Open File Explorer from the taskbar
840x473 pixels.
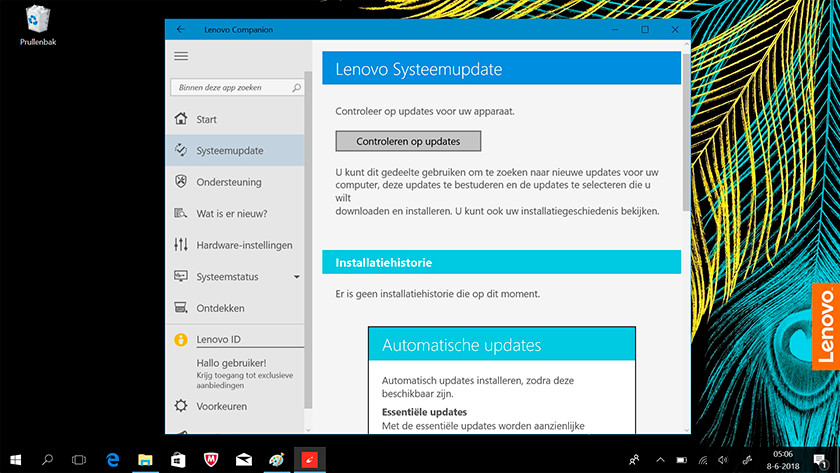click(145, 460)
